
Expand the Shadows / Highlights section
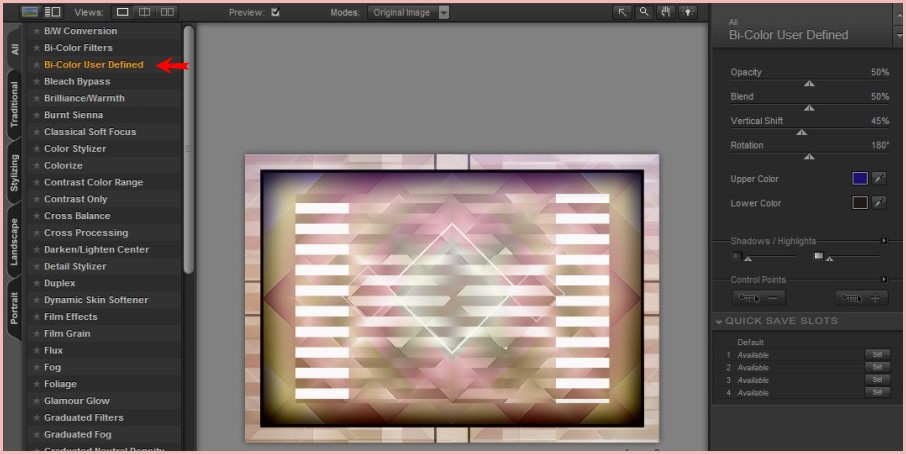883,241
